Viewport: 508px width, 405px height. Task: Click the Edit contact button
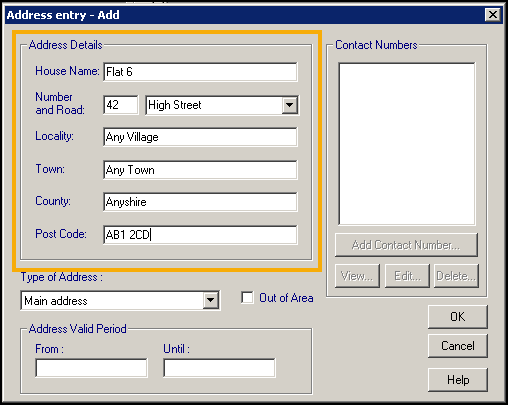click(x=407, y=276)
